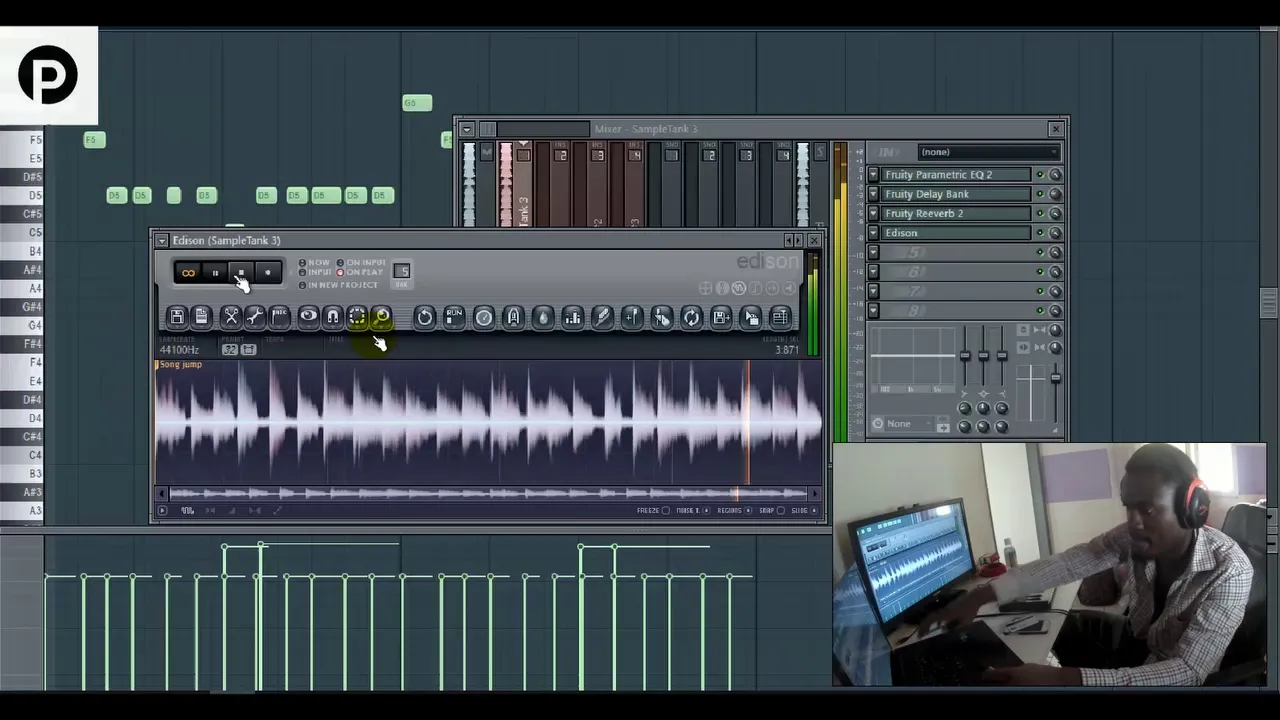Open the scissors Edit menu in Edison
This screenshot has height=720, width=1280.
tap(231, 317)
